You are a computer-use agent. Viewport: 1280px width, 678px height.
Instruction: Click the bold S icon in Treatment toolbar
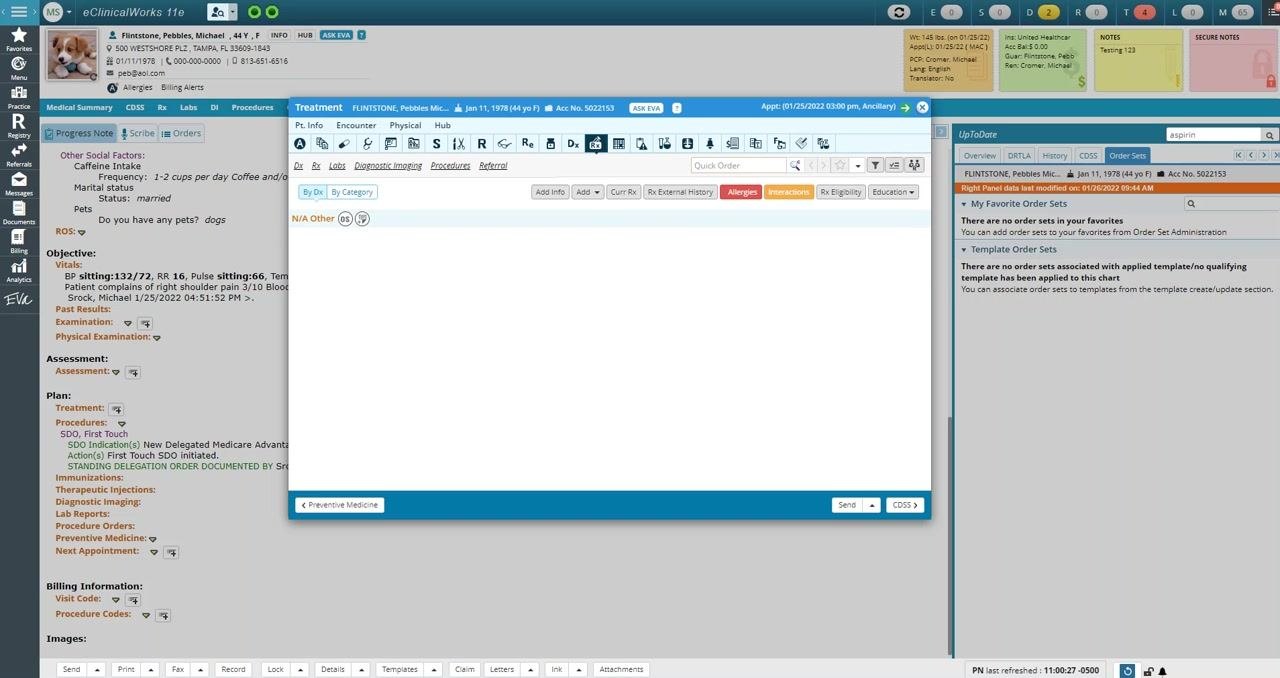point(436,144)
